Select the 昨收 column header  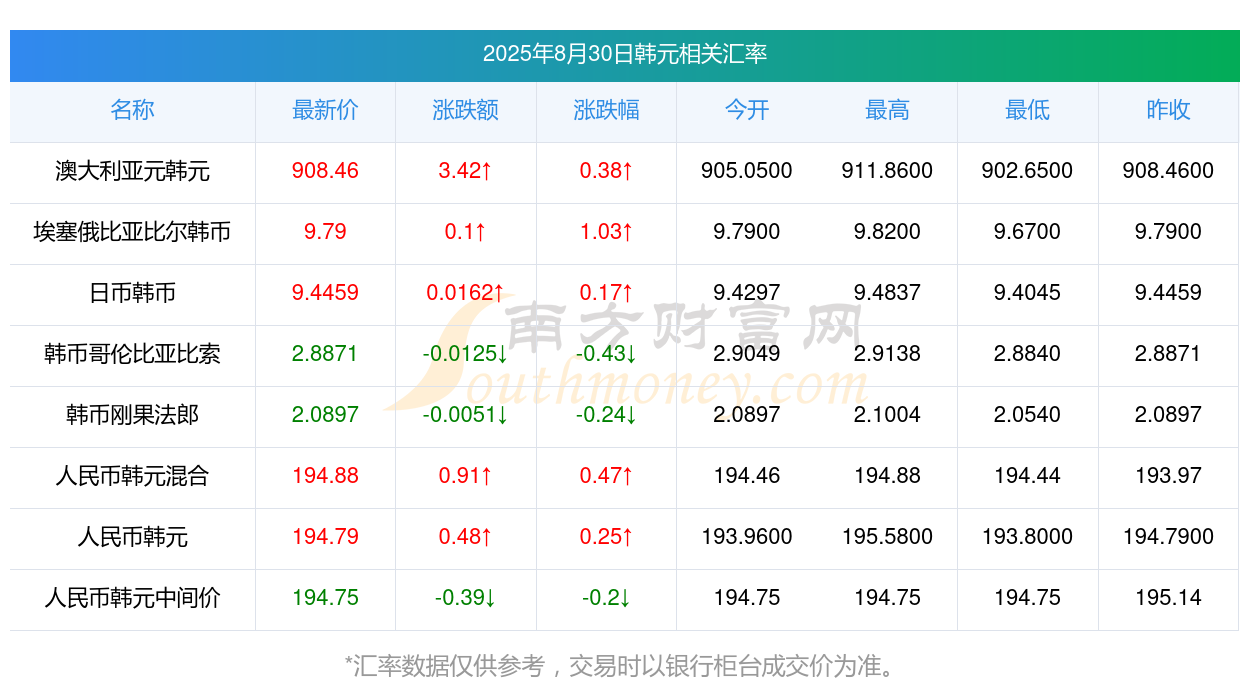[x=1168, y=110]
